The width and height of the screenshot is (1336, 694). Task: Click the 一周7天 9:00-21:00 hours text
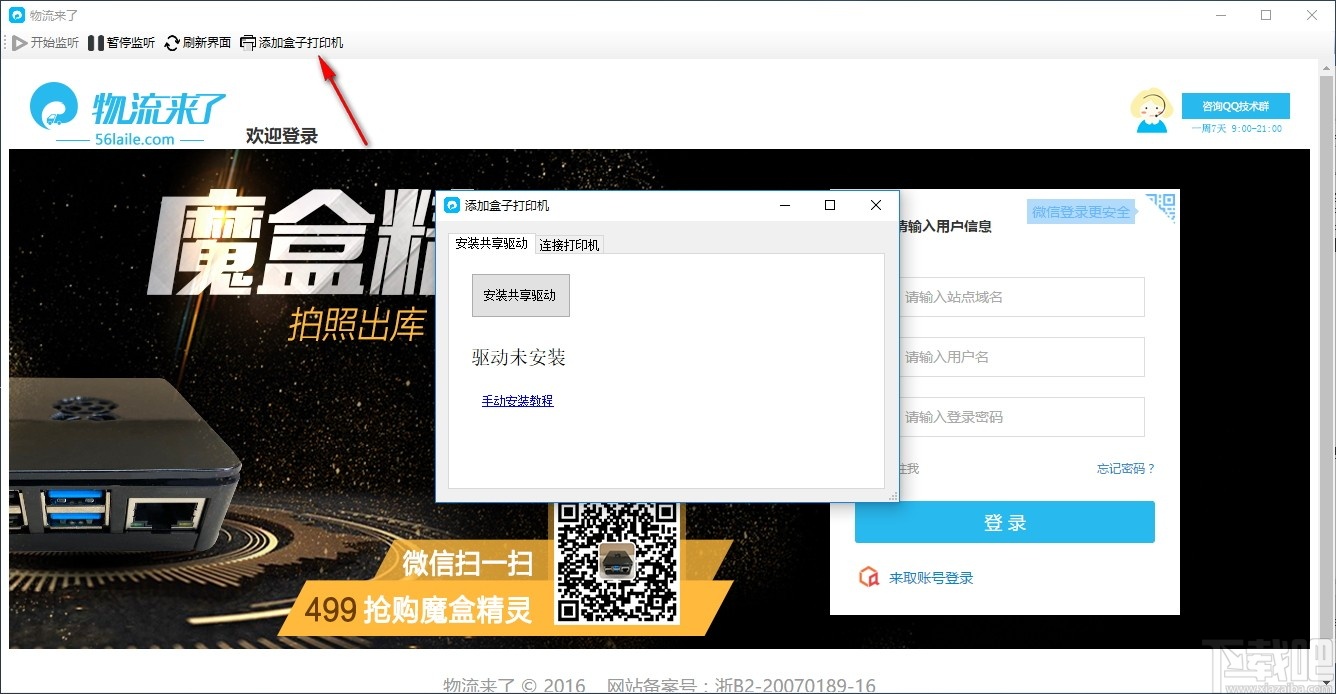click(1236, 129)
